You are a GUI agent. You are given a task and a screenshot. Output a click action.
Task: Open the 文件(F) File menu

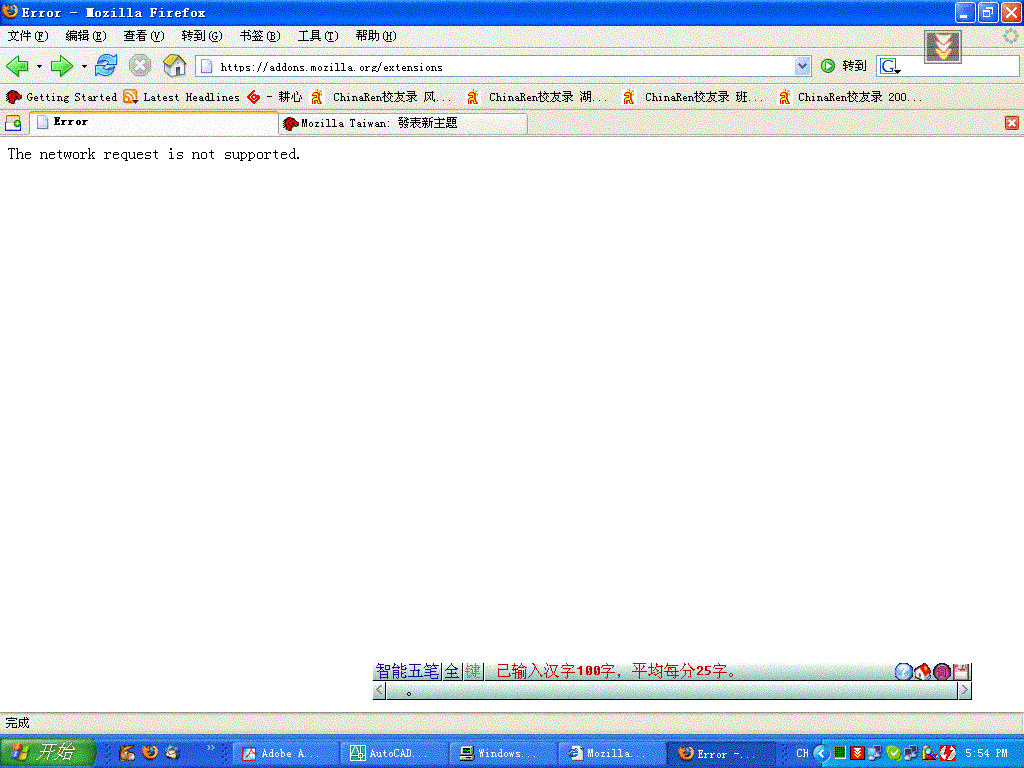pos(28,36)
